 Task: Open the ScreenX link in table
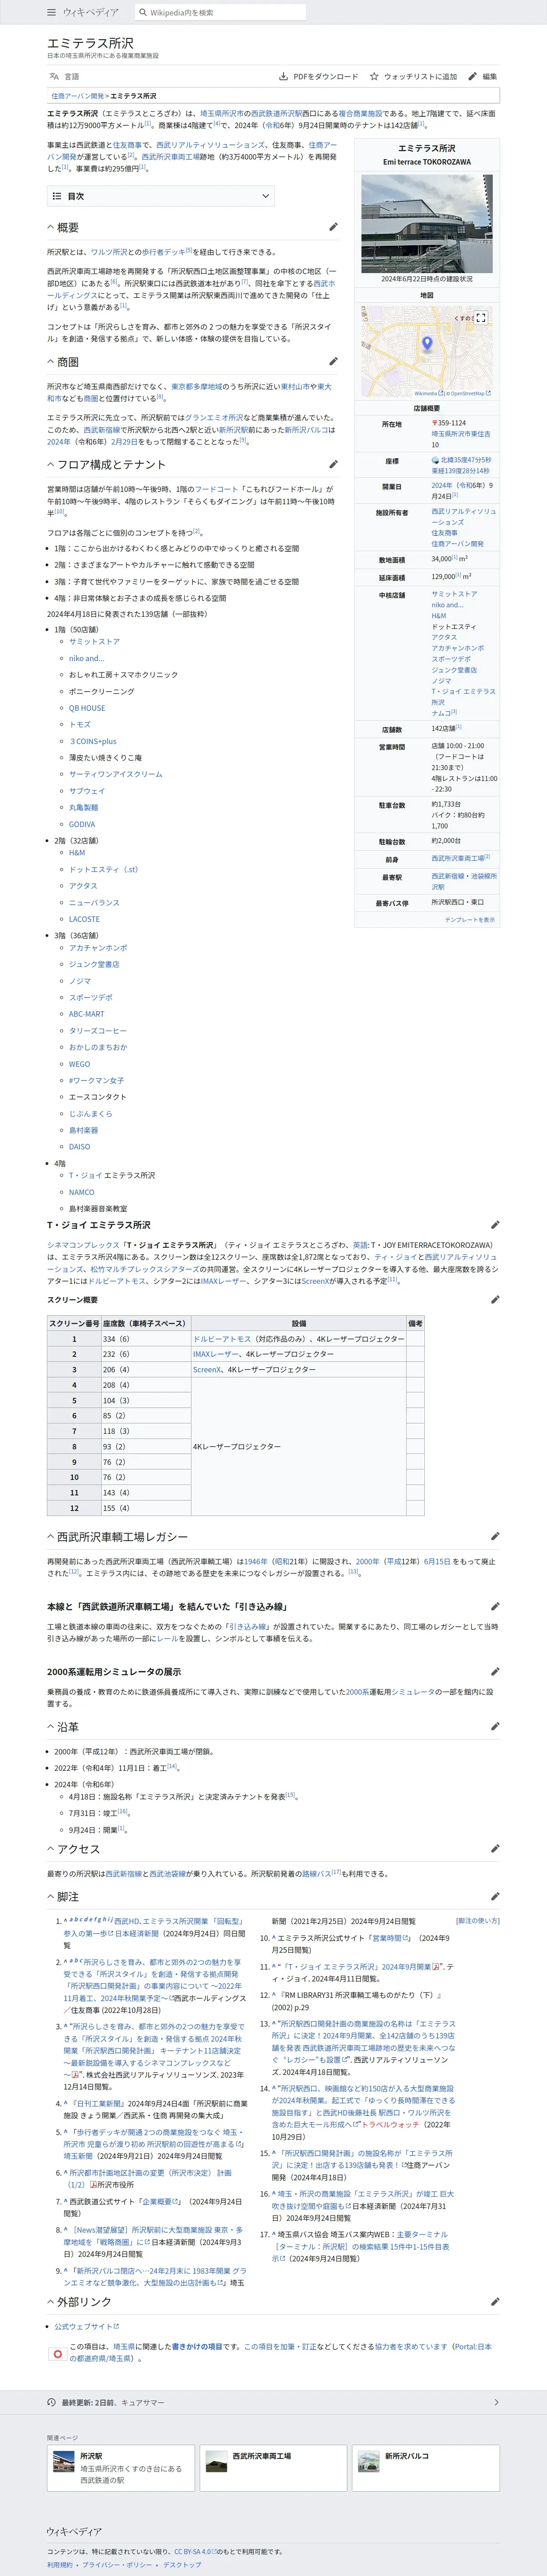click(x=207, y=1370)
